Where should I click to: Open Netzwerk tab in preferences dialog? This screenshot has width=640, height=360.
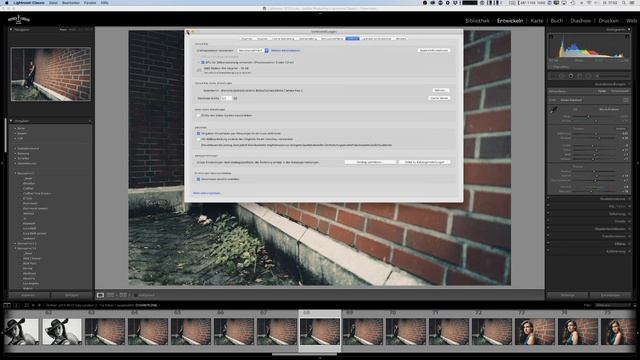point(401,39)
